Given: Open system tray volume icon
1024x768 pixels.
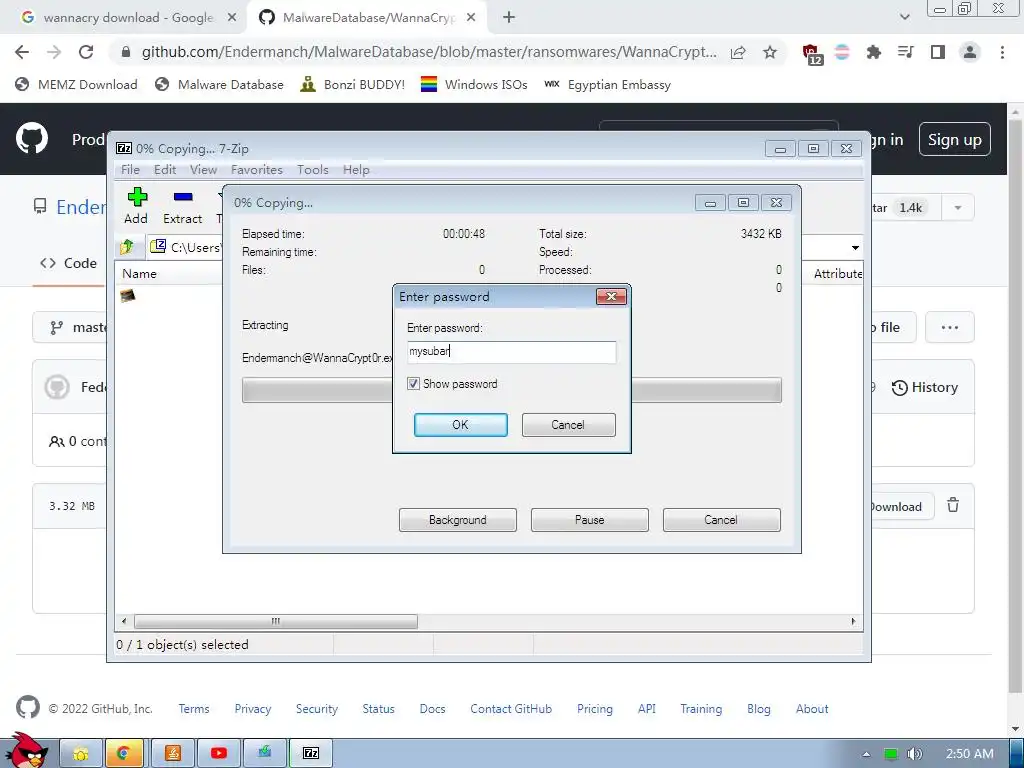Looking at the screenshot, I should (x=915, y=754).
